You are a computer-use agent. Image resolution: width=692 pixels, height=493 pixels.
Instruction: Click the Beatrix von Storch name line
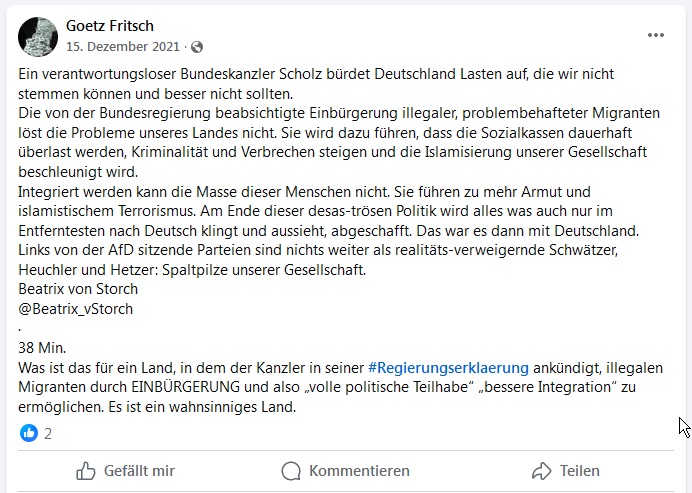[x=79, y=289]
